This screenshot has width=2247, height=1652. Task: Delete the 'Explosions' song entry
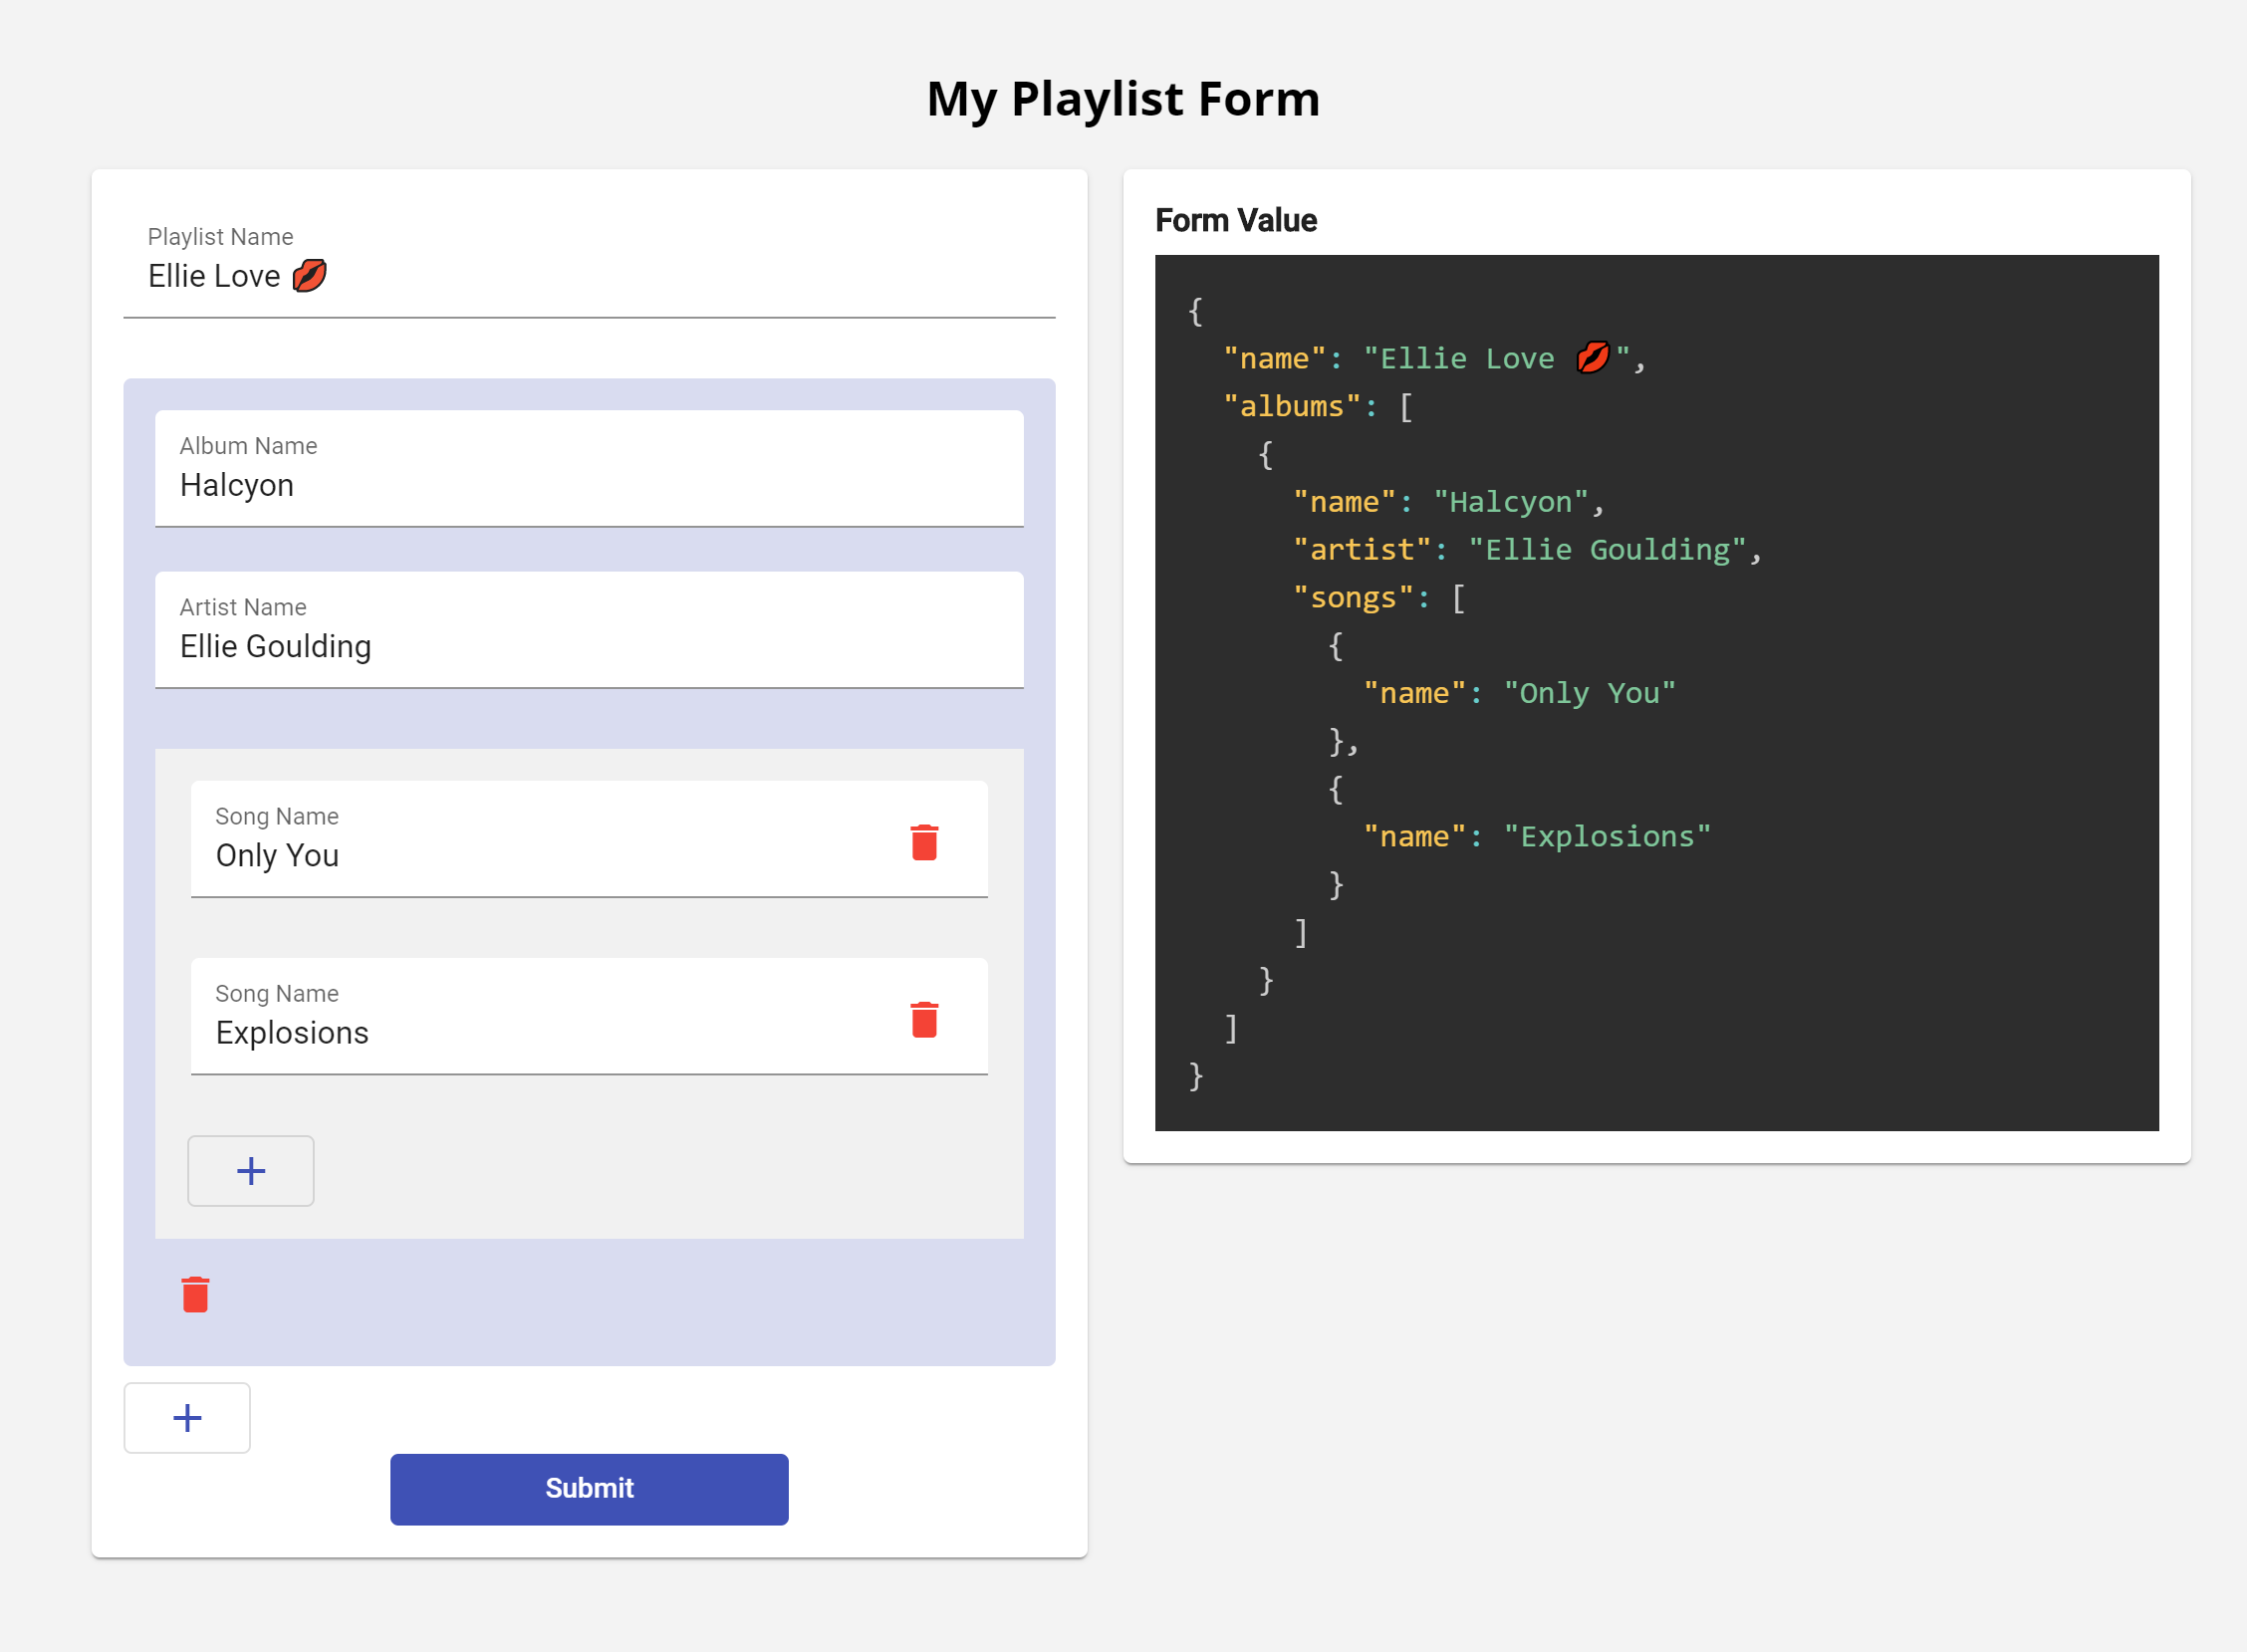pyautogui.click(x=924, y=1019)
